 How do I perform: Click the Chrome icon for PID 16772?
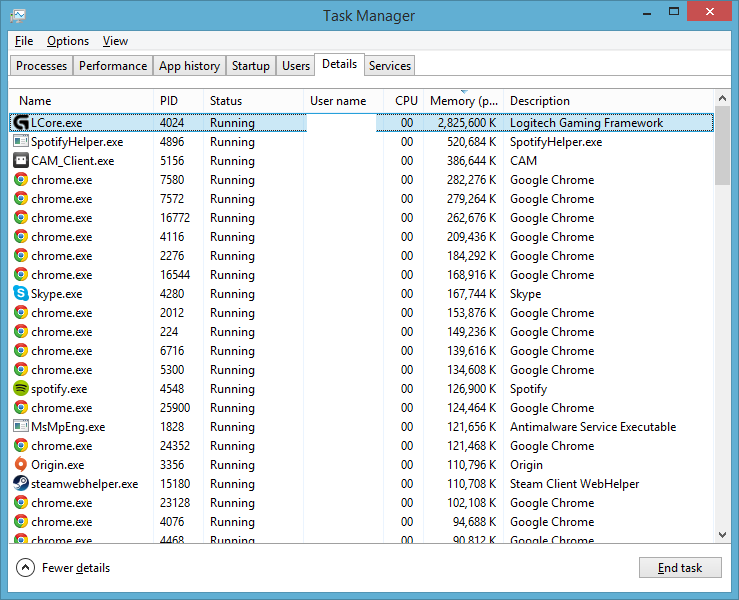coord(21,217)
